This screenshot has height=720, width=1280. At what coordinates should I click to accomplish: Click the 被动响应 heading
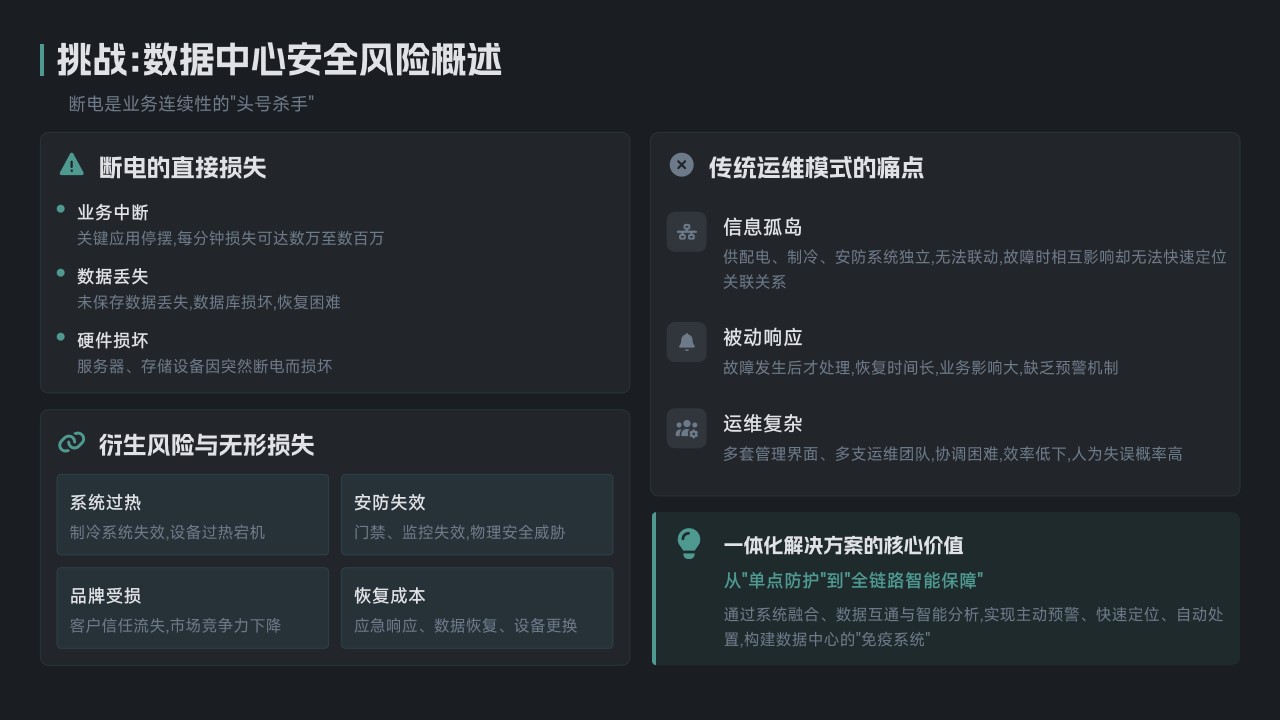coord(763,337)
